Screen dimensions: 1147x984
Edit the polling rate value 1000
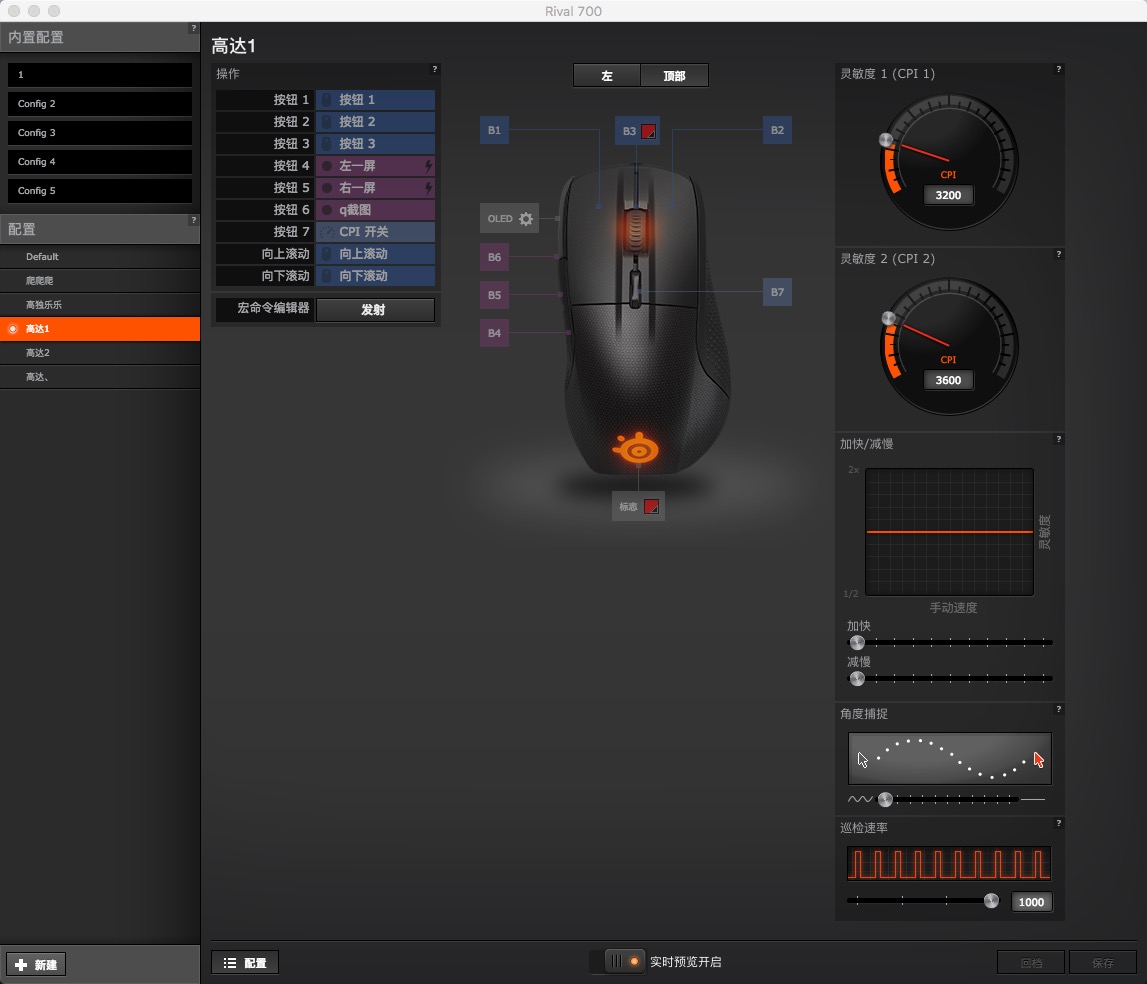point(1031,902)
